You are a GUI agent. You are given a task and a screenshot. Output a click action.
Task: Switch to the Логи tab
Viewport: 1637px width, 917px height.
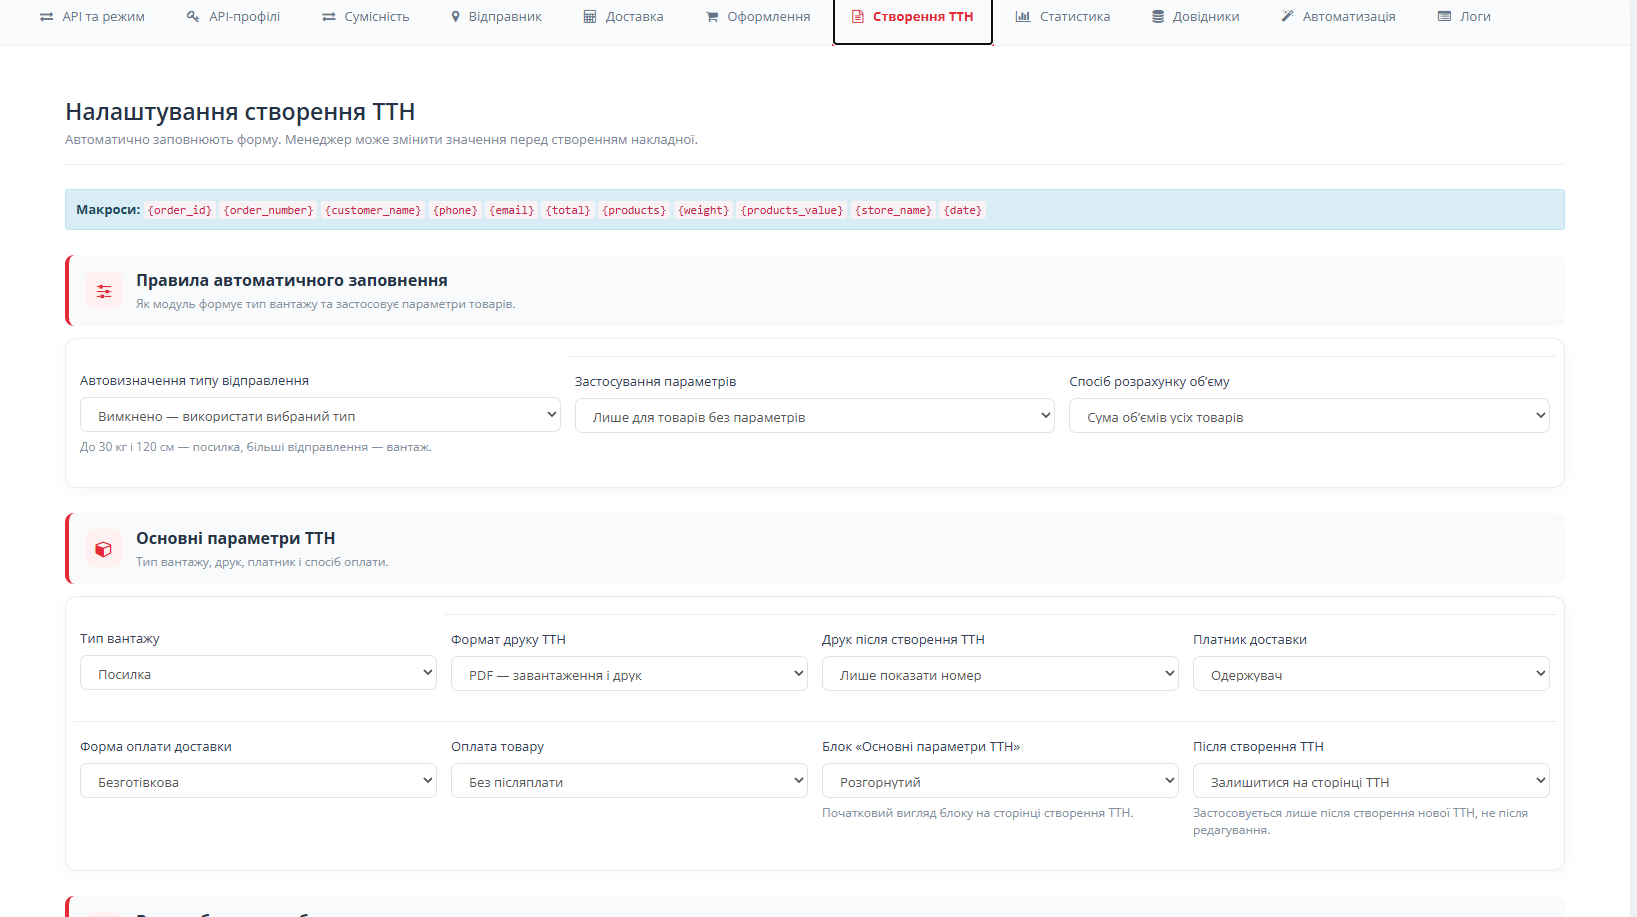[1464, 17]
